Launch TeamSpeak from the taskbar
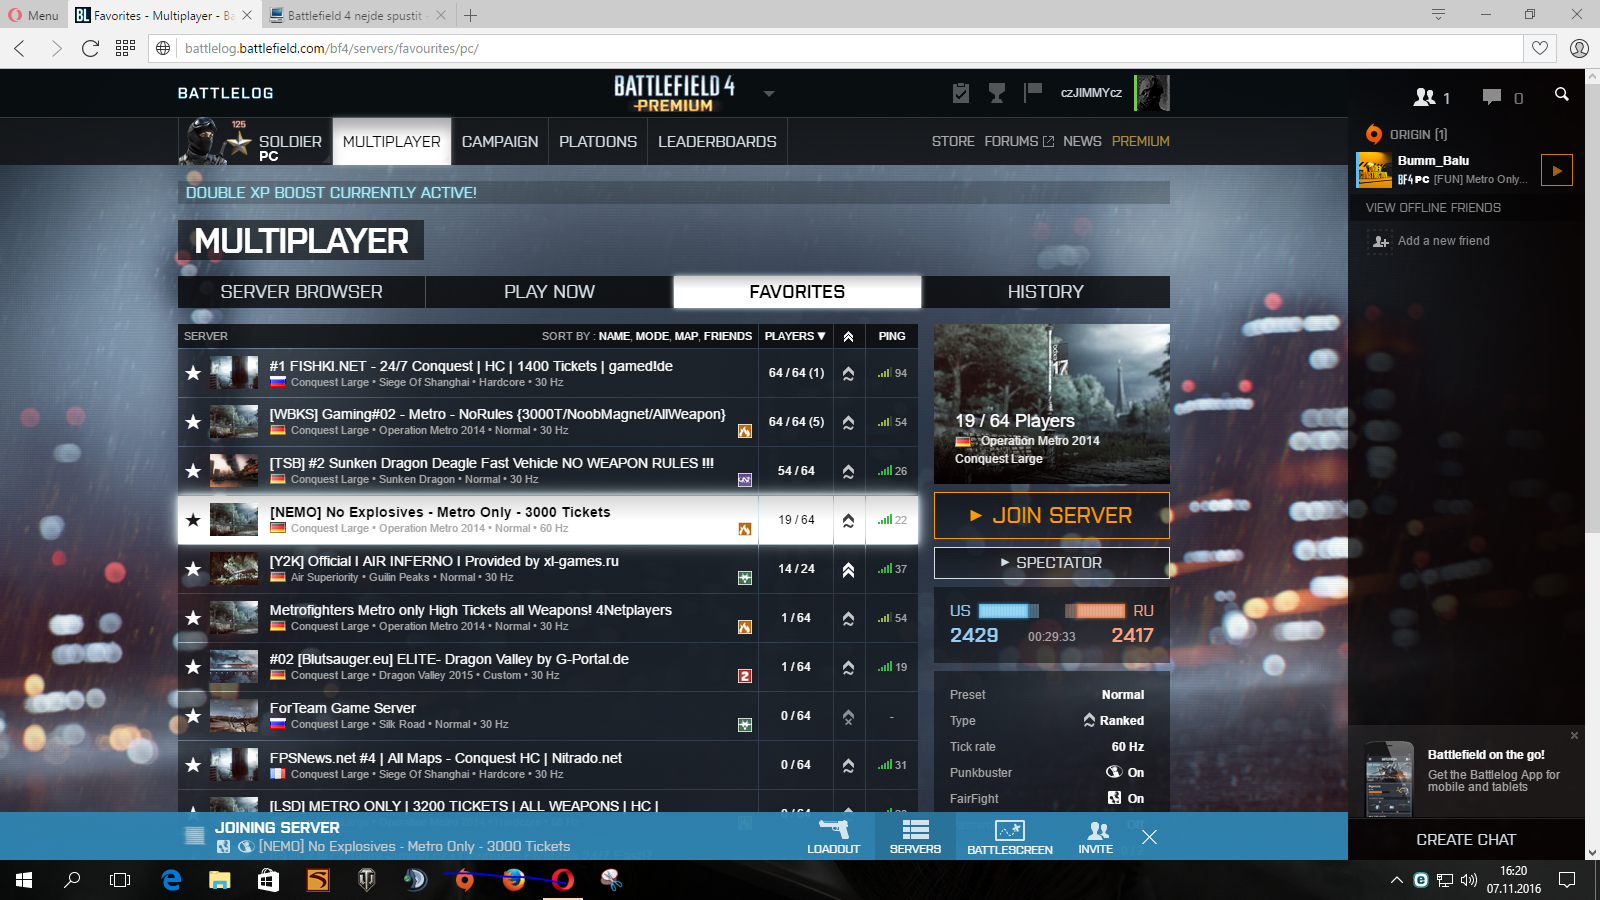 coord(415,880)
